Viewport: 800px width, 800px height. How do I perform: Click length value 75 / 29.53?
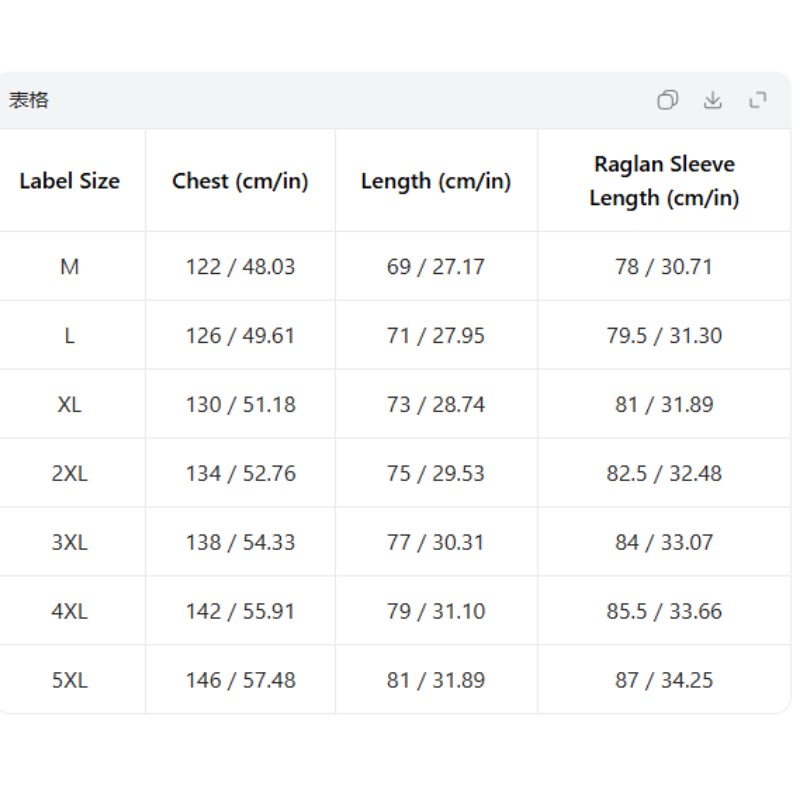[436, 473]
